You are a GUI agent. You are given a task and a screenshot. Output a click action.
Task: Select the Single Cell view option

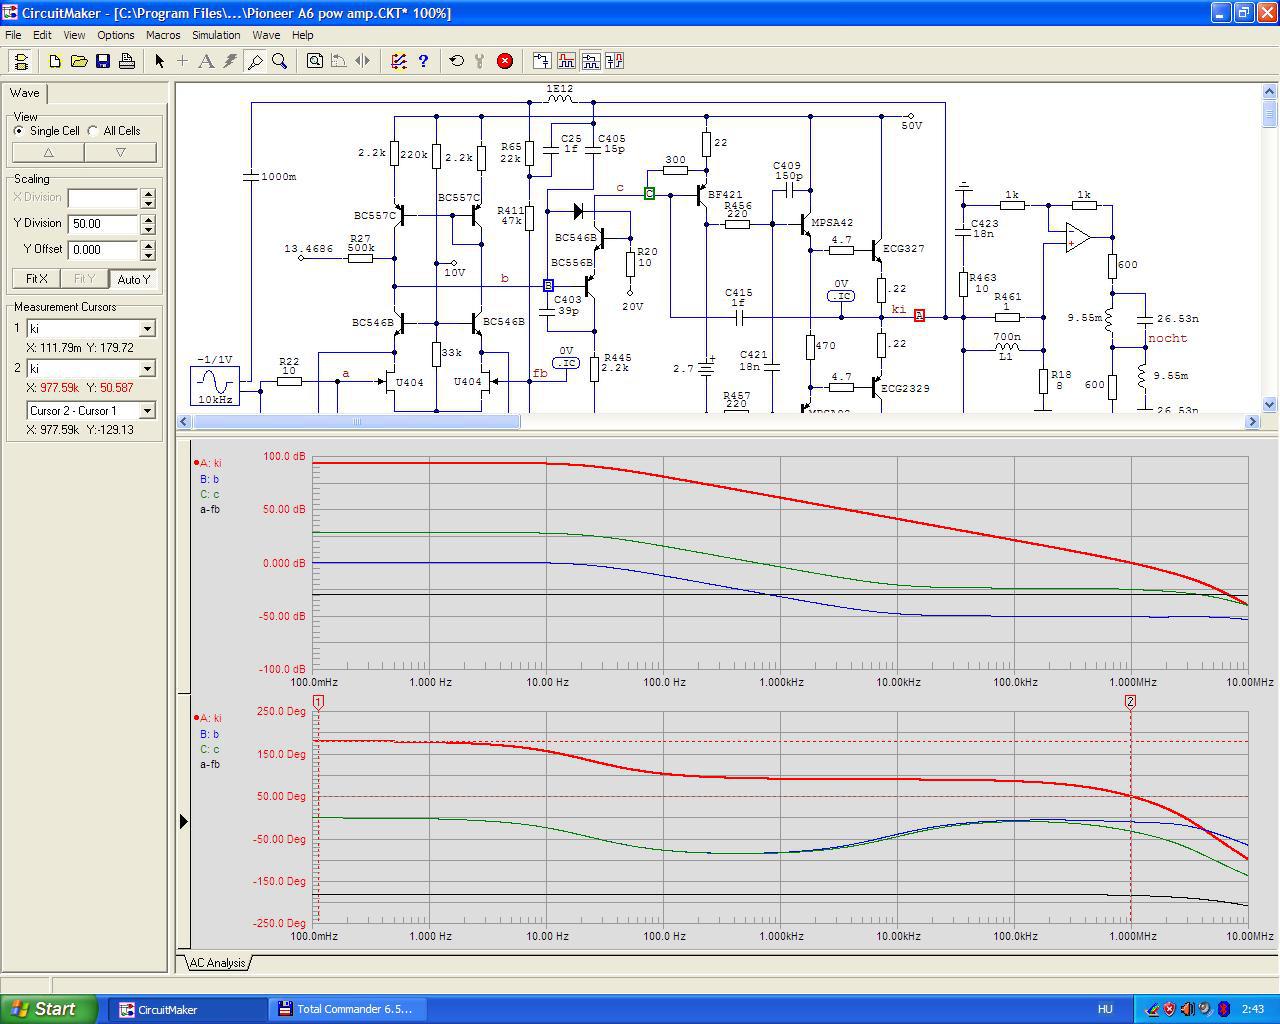coord(19,131)
